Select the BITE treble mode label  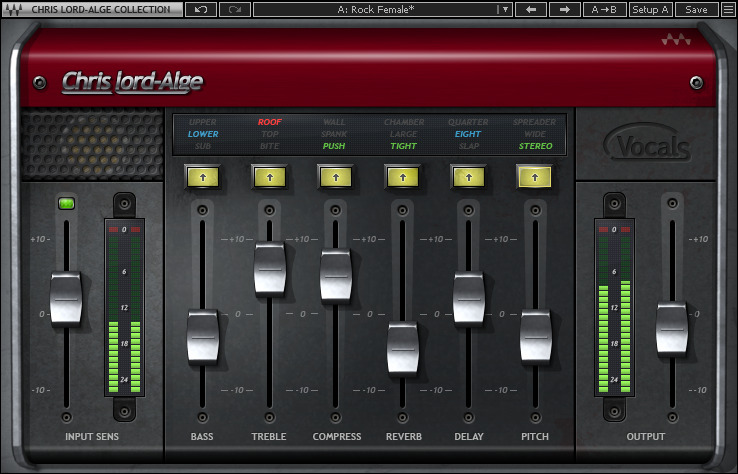pyautogui.click(x=270, y=146)
